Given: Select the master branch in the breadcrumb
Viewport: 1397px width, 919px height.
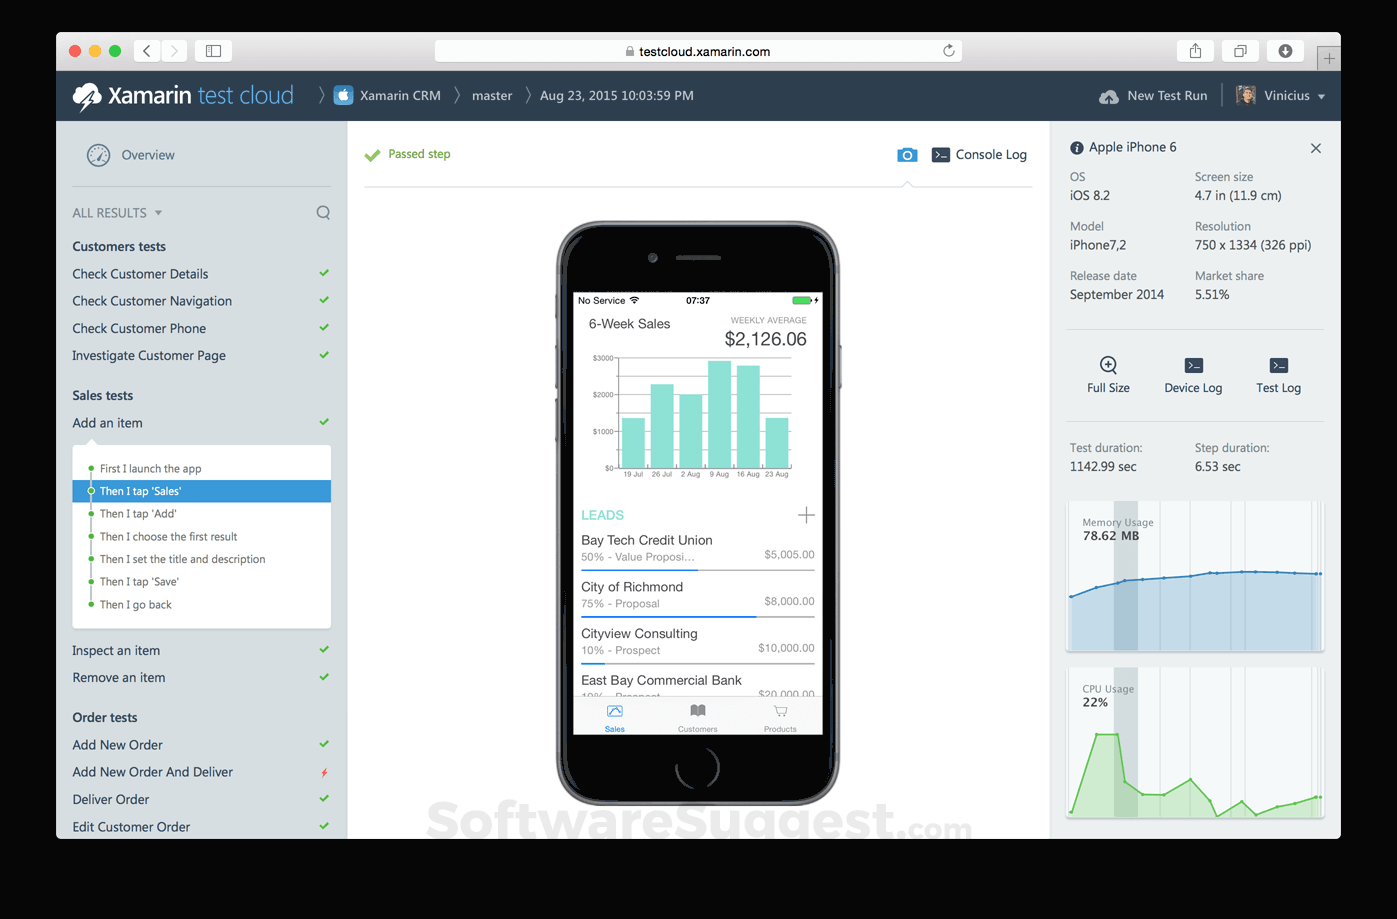Looking at the screenshot, I should point(492,95).
